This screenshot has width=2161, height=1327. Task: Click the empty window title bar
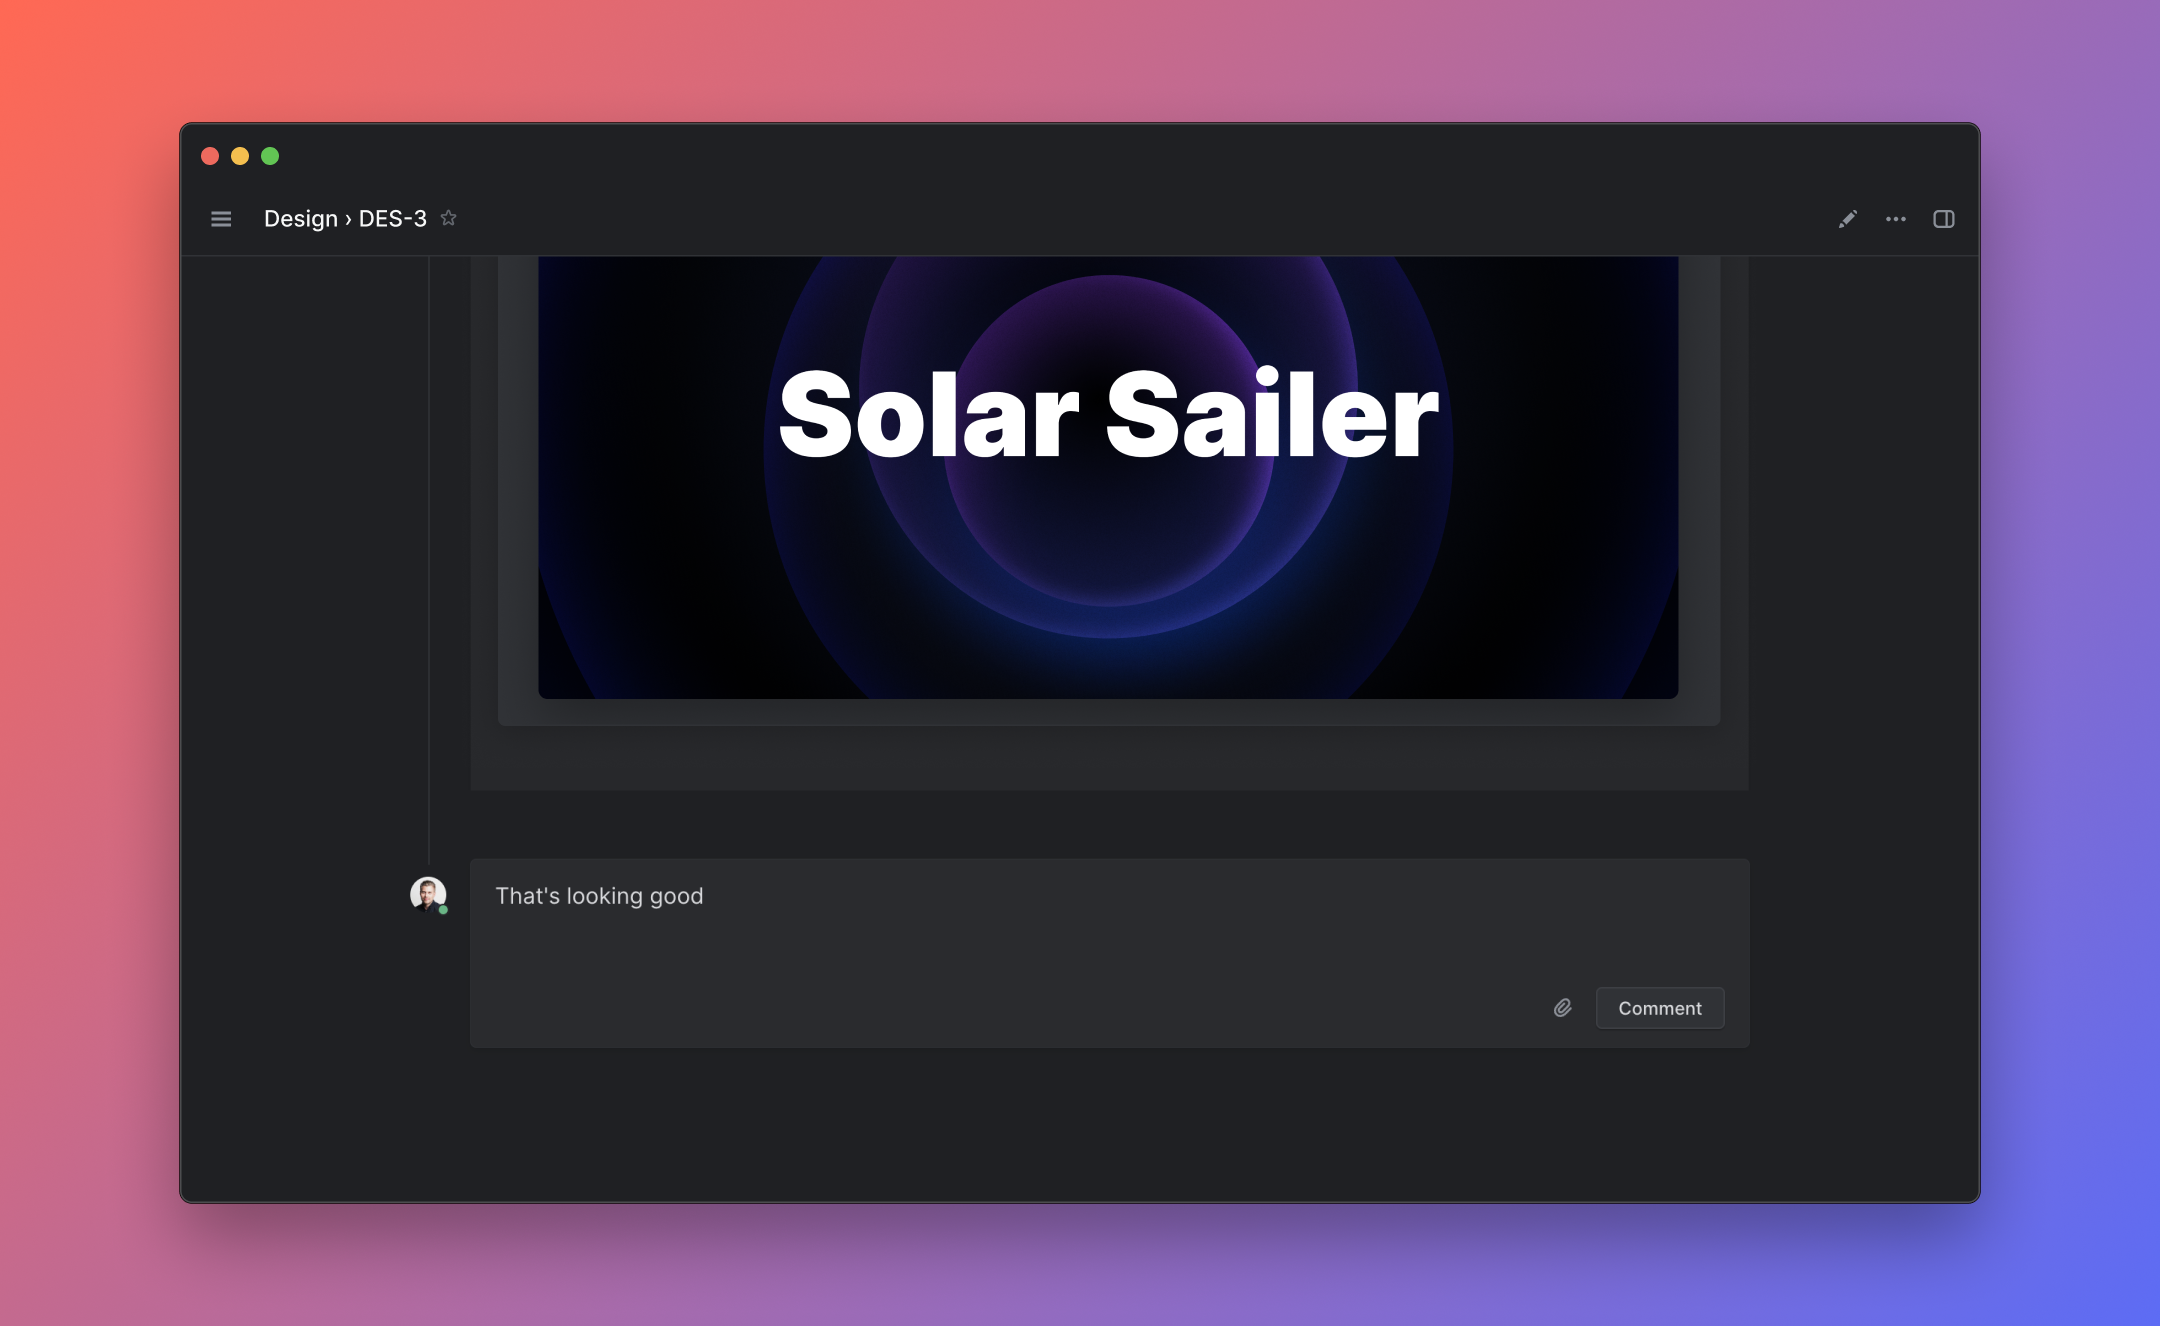coord(1080,156)
